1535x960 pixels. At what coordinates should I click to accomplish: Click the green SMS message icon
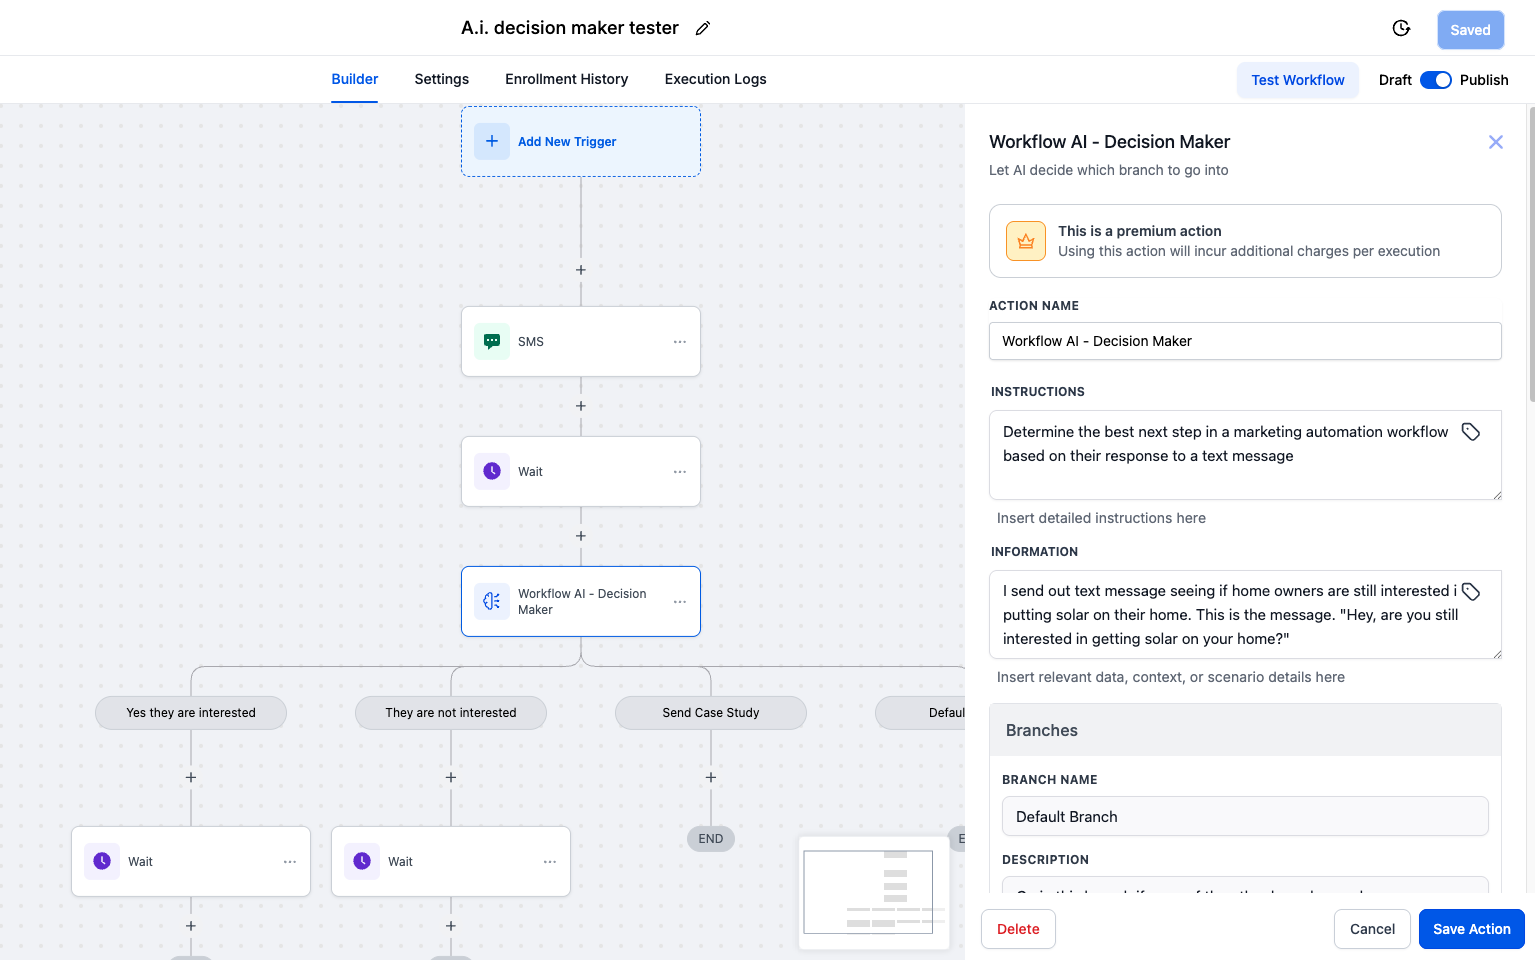[491, 341]
